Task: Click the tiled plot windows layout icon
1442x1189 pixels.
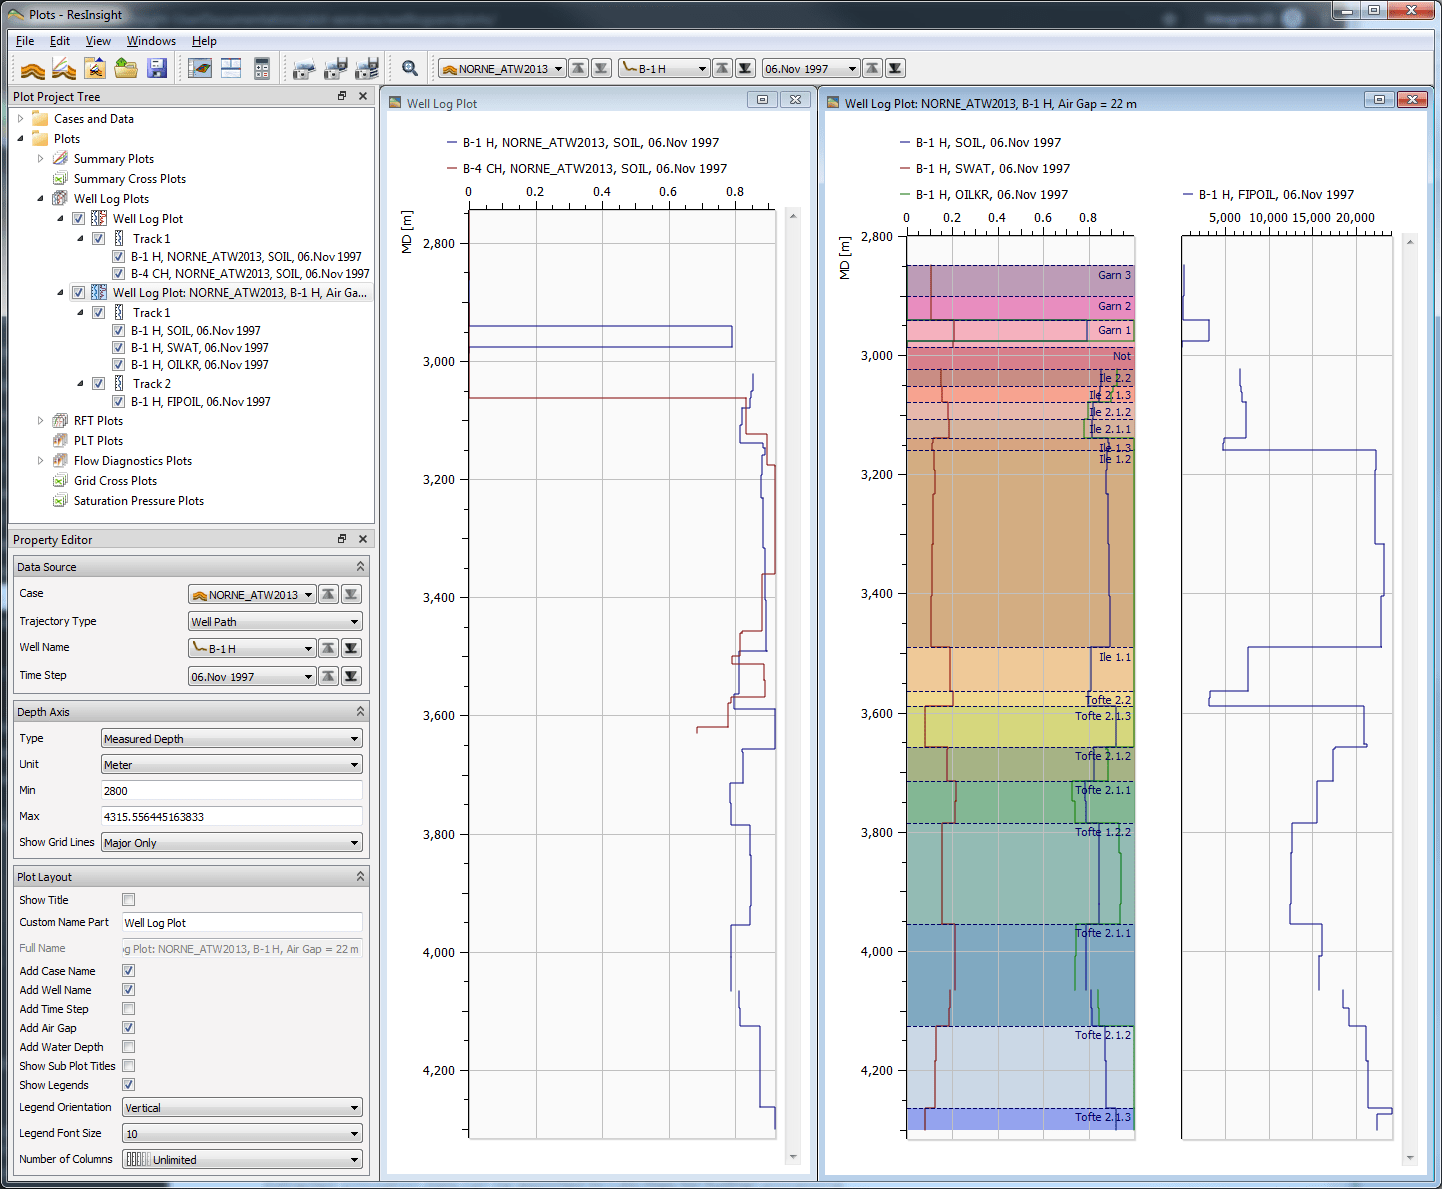Action: click(x=232, y=67)
